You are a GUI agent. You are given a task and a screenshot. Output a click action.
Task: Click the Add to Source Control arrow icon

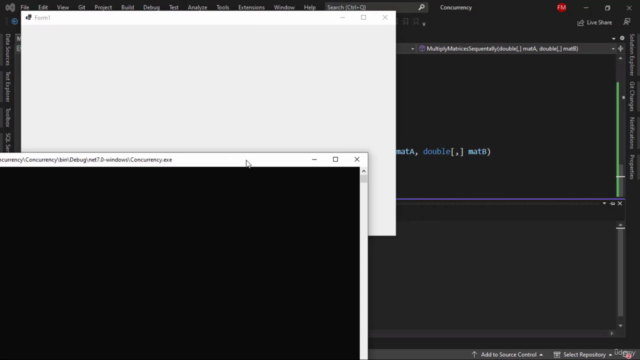[474, 354]
